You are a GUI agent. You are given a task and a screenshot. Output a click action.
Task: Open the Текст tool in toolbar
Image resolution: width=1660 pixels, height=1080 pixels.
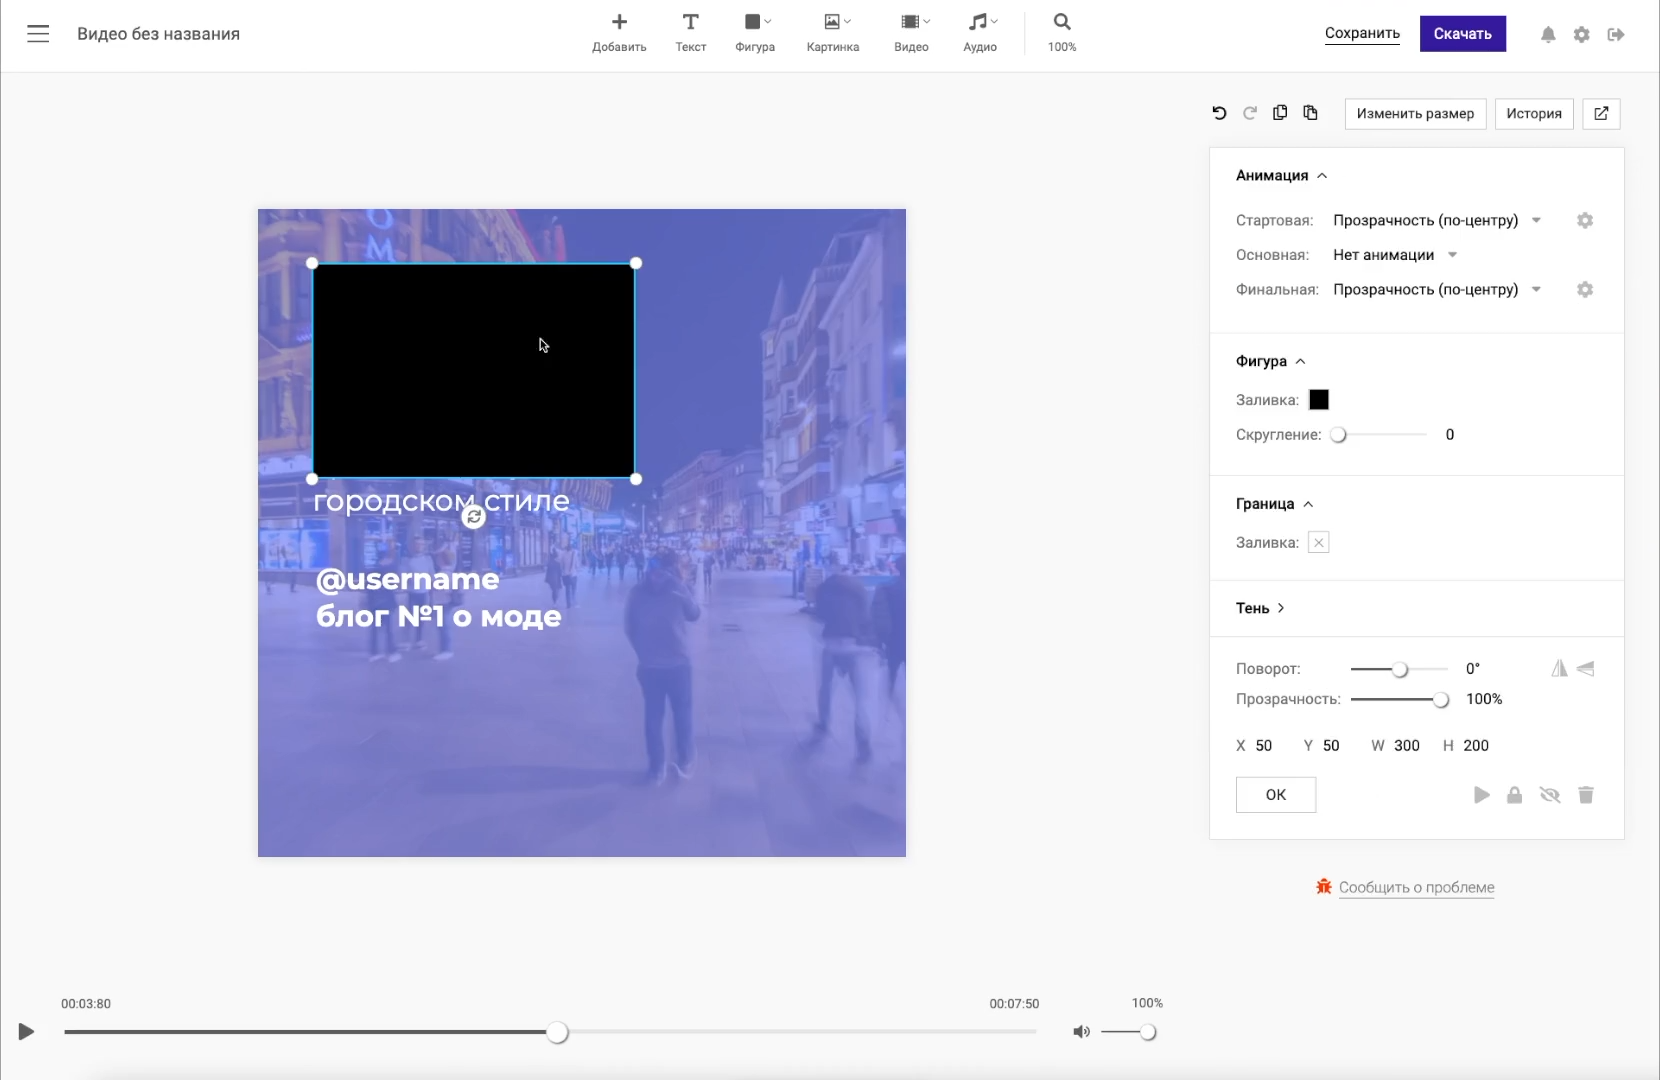(x=690, y=33)
